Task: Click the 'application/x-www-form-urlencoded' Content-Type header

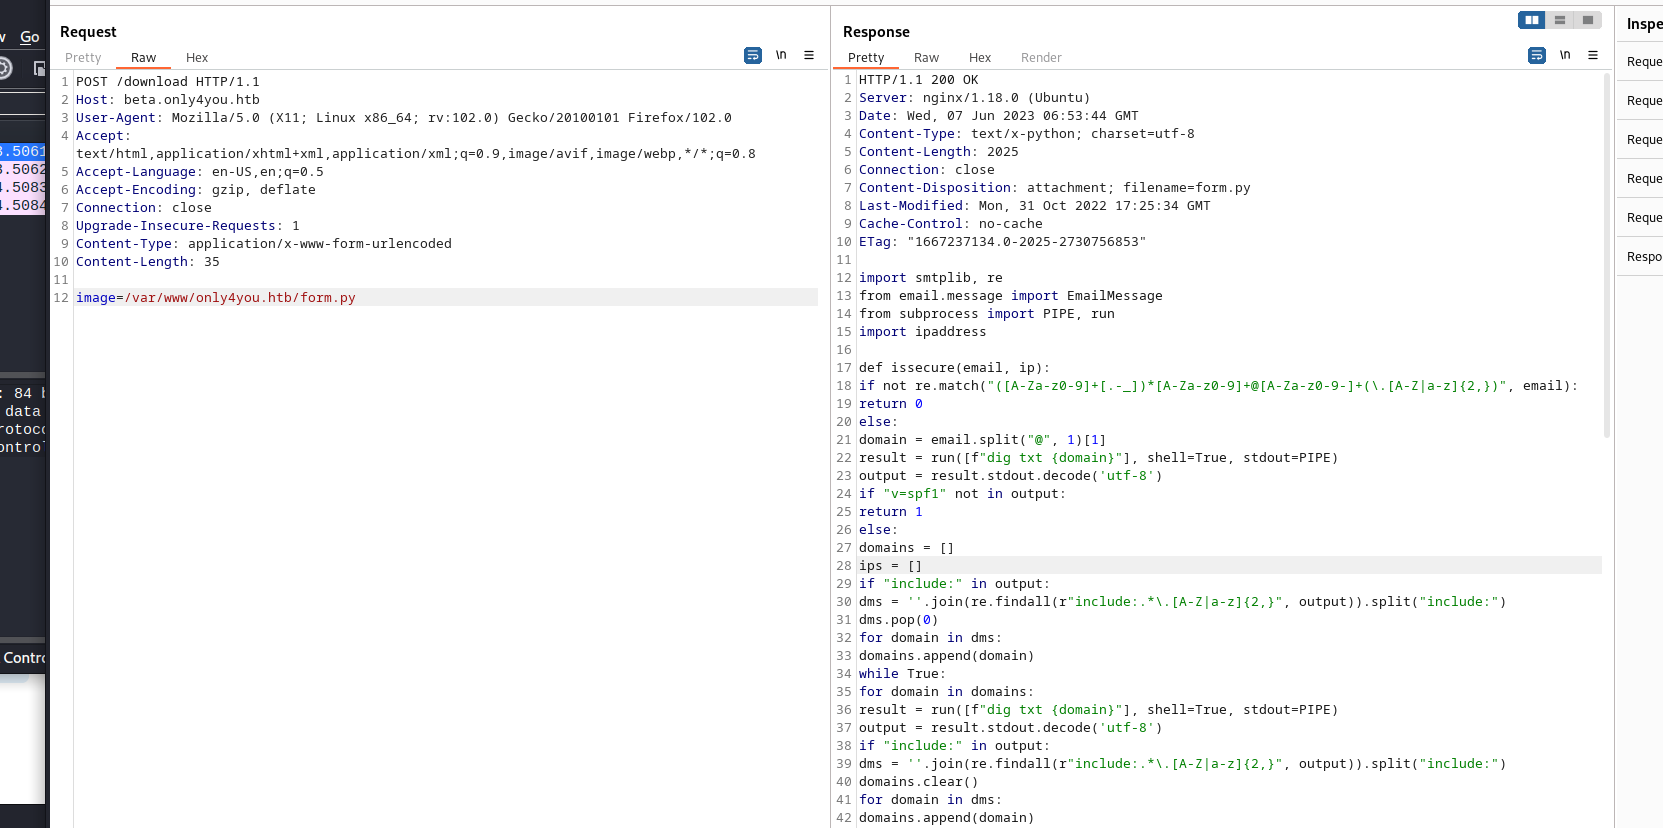Action: [263, 244]
